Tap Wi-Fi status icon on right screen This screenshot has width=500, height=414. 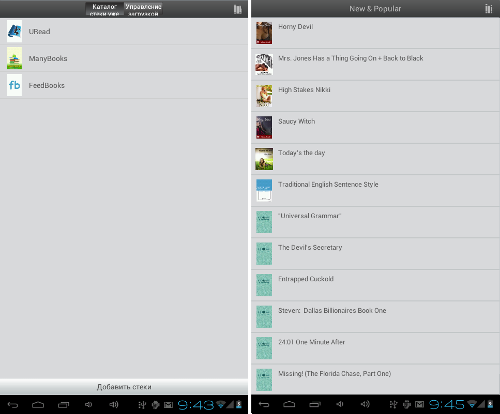click(472, 404)
